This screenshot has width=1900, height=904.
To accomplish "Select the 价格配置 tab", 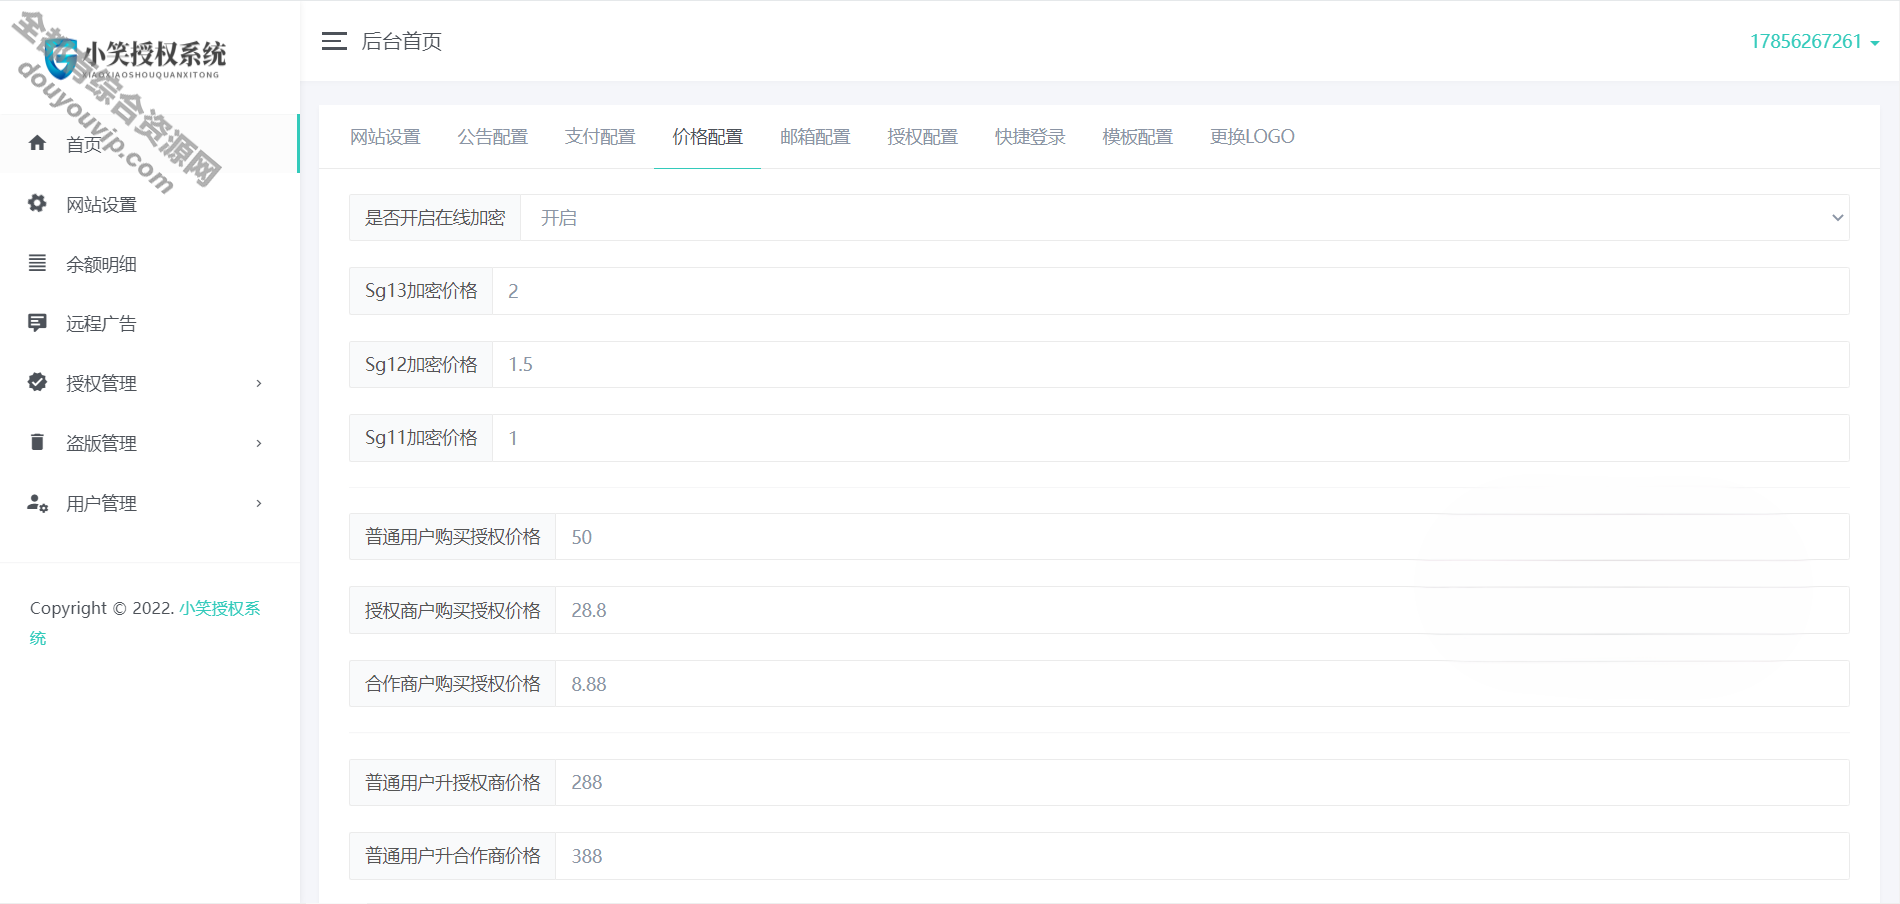I will click(x=707, y=137).
